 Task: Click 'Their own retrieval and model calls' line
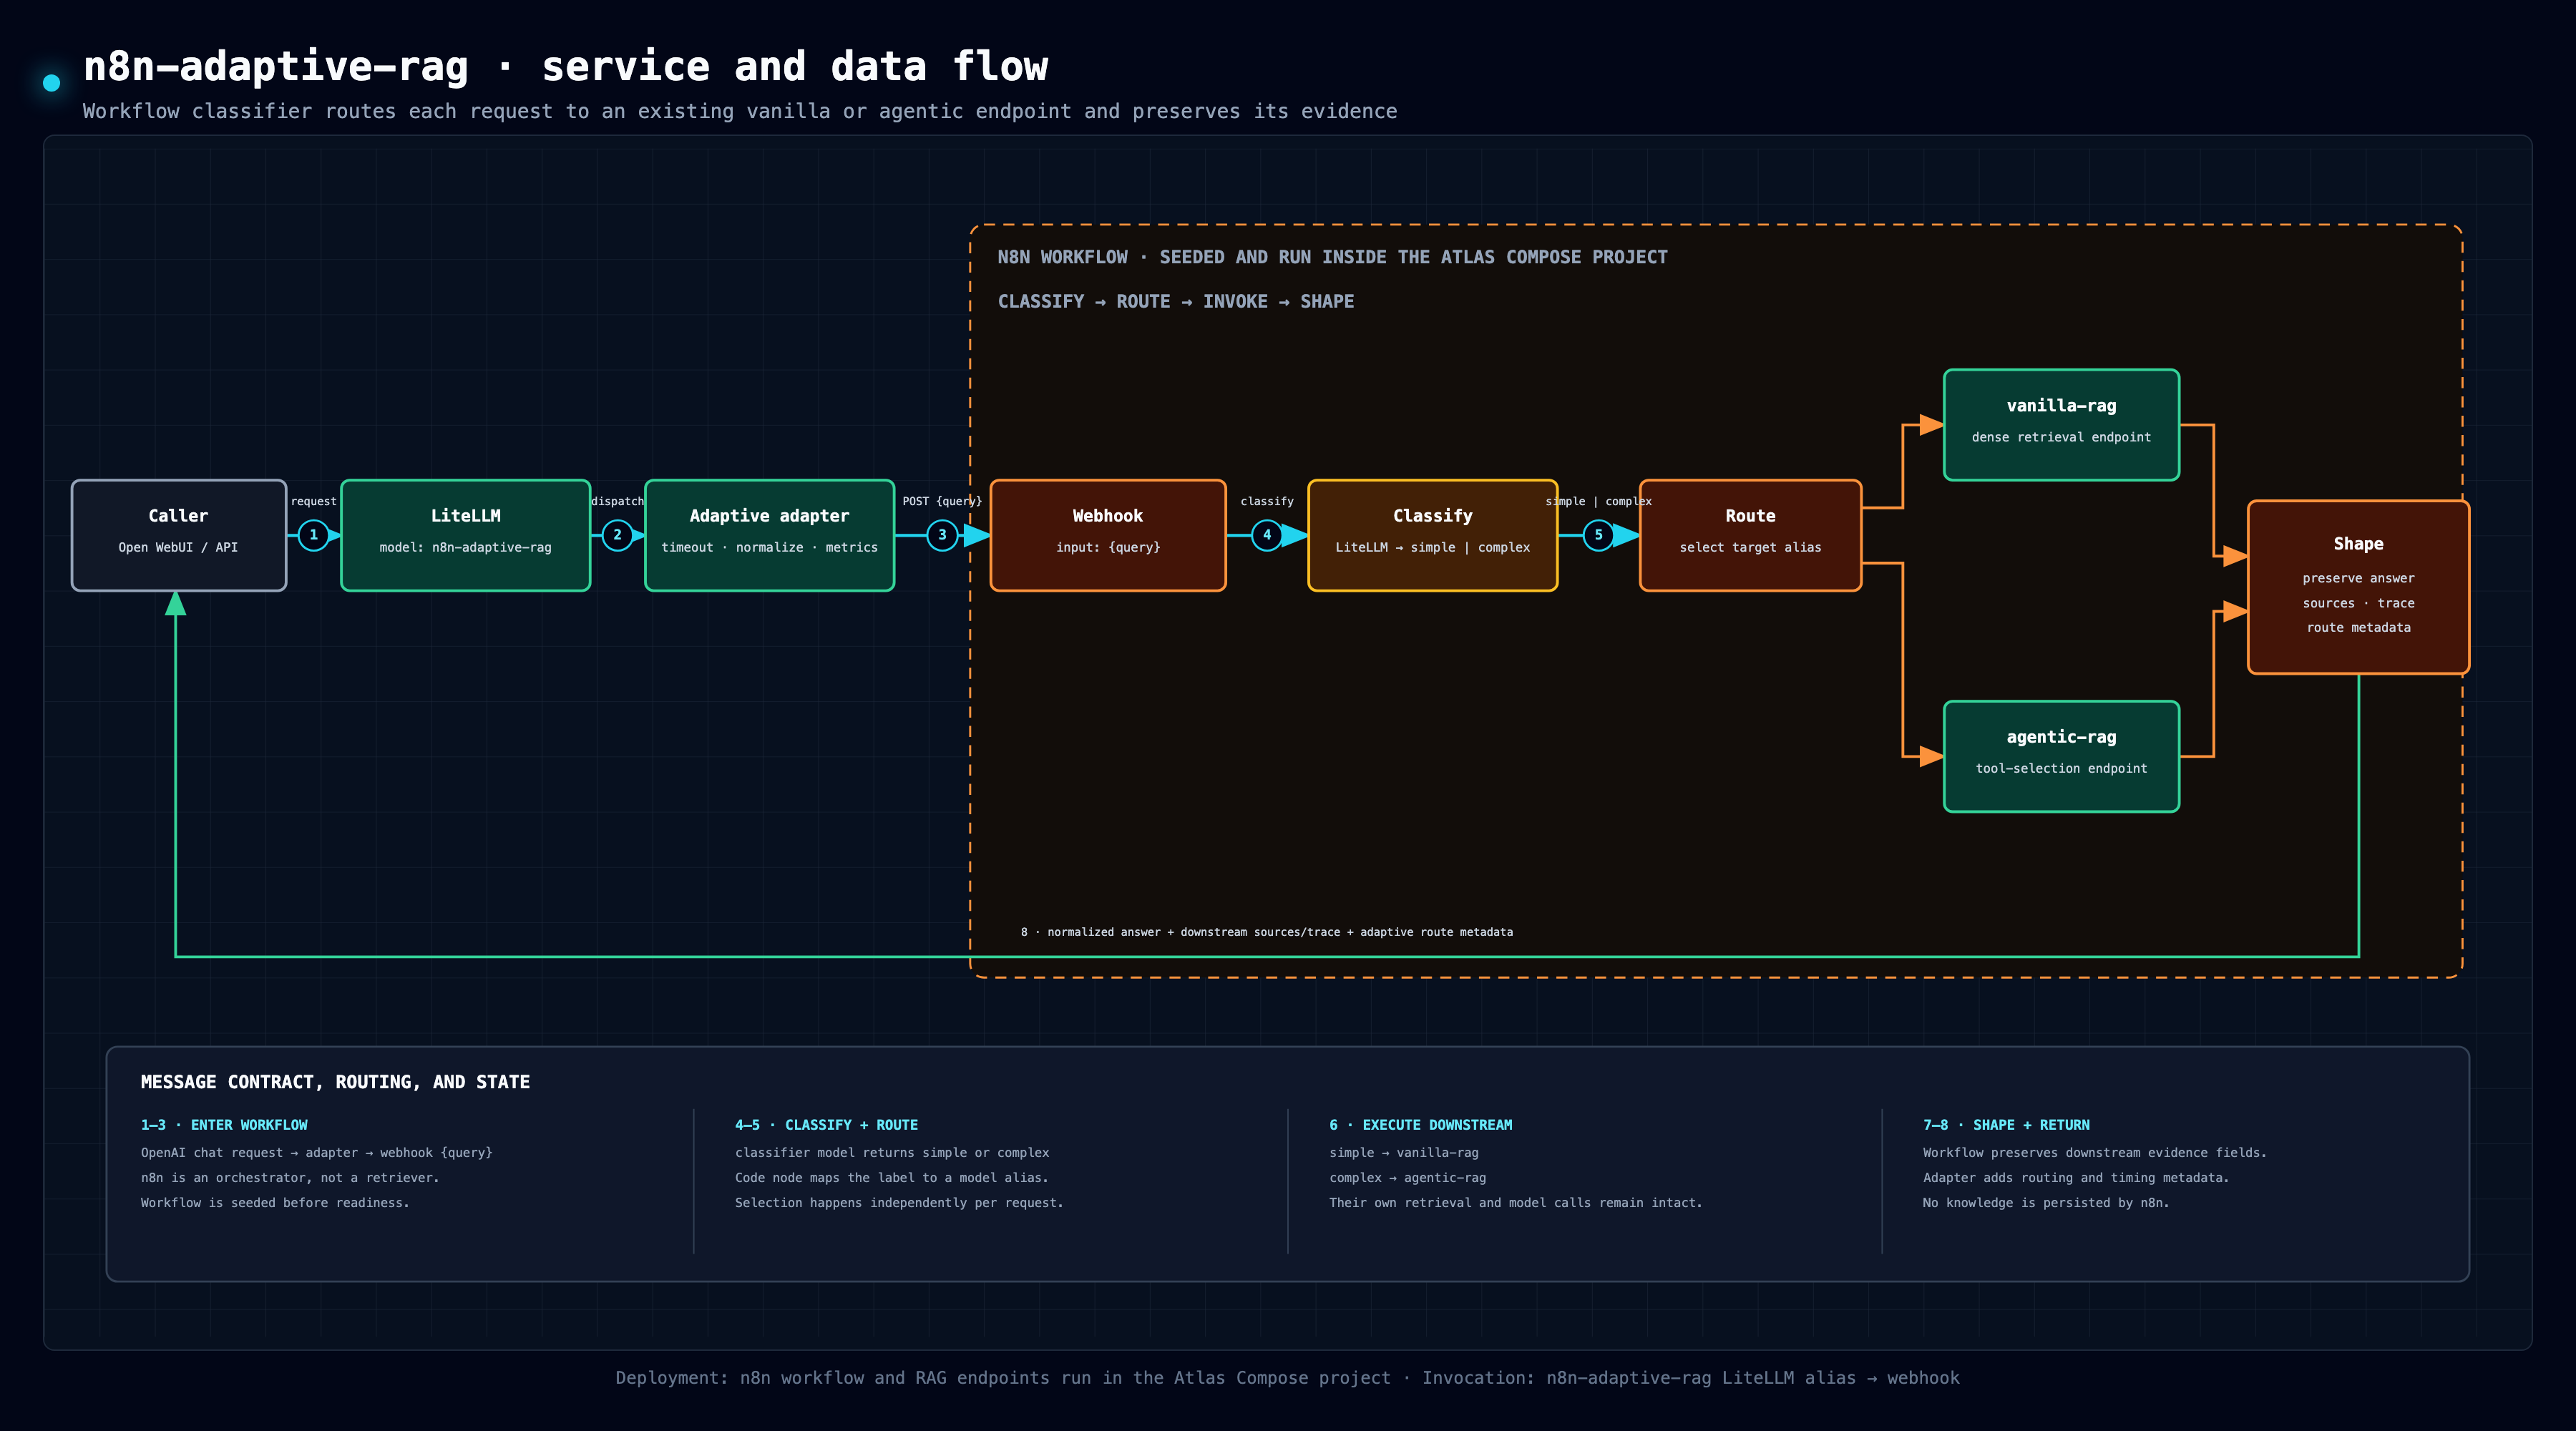(x=1515, y=1203)
